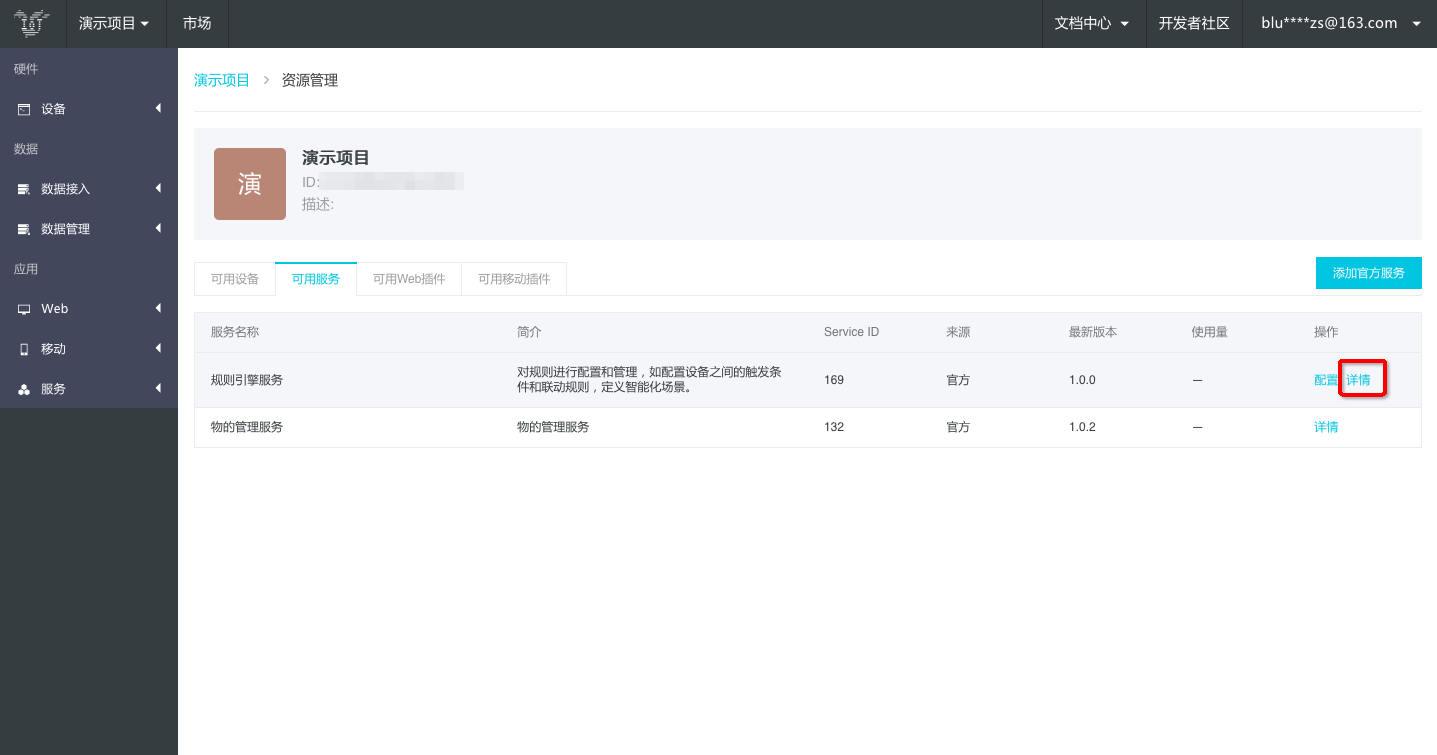Click Service ID value 169
This screenshot has height=755, width=1437.
pos(834,380)
